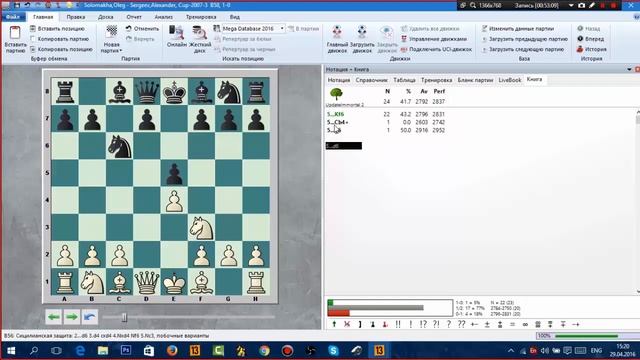Insert the ∞ unclear evaluation symbol
This screenshot has width=640, height=360.
(x=525, y=324)
